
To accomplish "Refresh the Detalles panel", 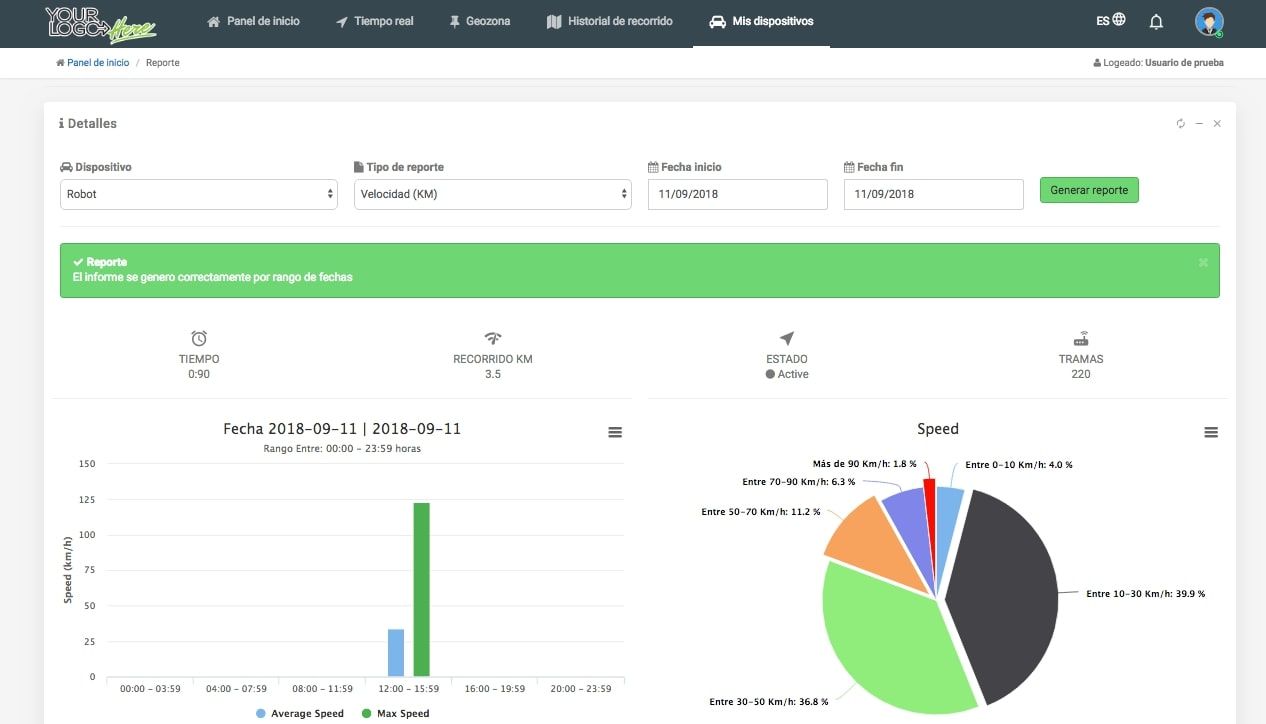I will [1180, 124].
